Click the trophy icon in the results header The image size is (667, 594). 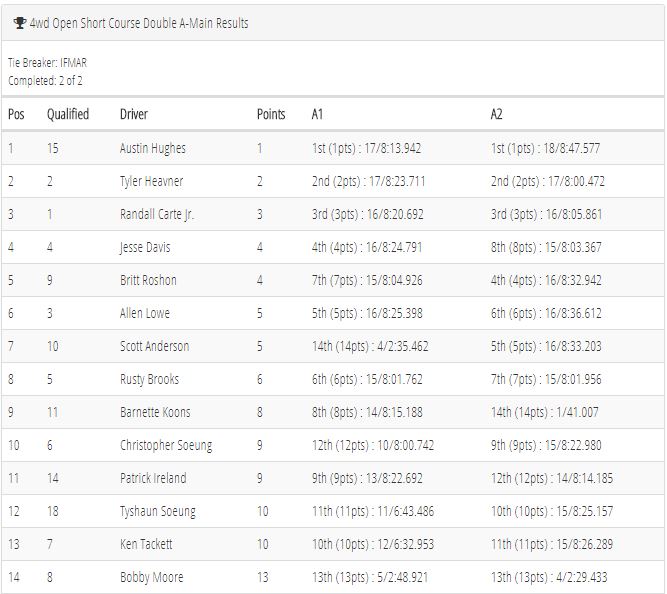pos(19,23)
